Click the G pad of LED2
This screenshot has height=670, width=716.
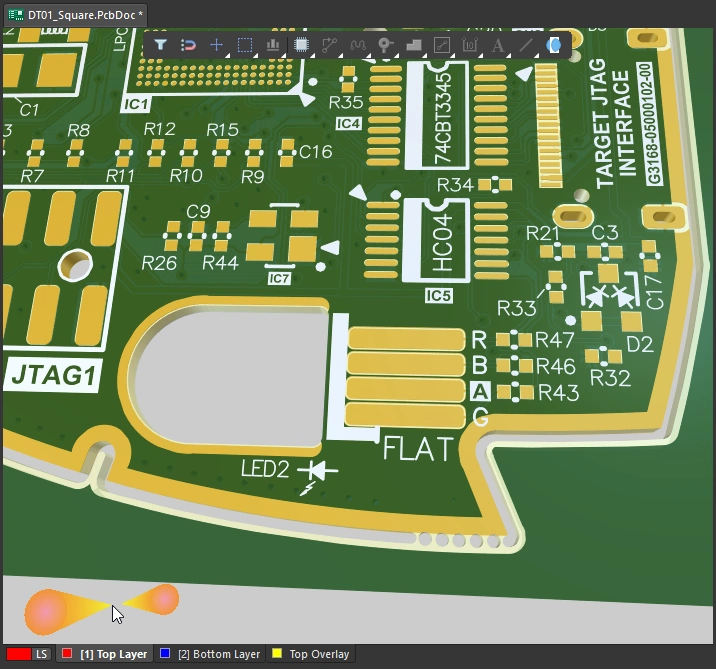405,416
